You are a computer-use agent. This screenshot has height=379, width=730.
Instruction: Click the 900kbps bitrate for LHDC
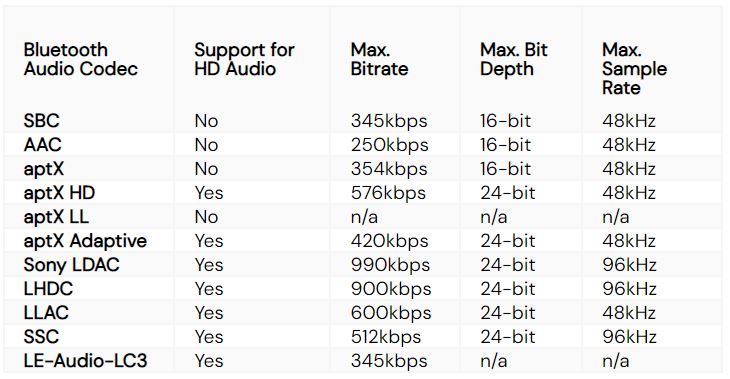click(x=391, y=290)
